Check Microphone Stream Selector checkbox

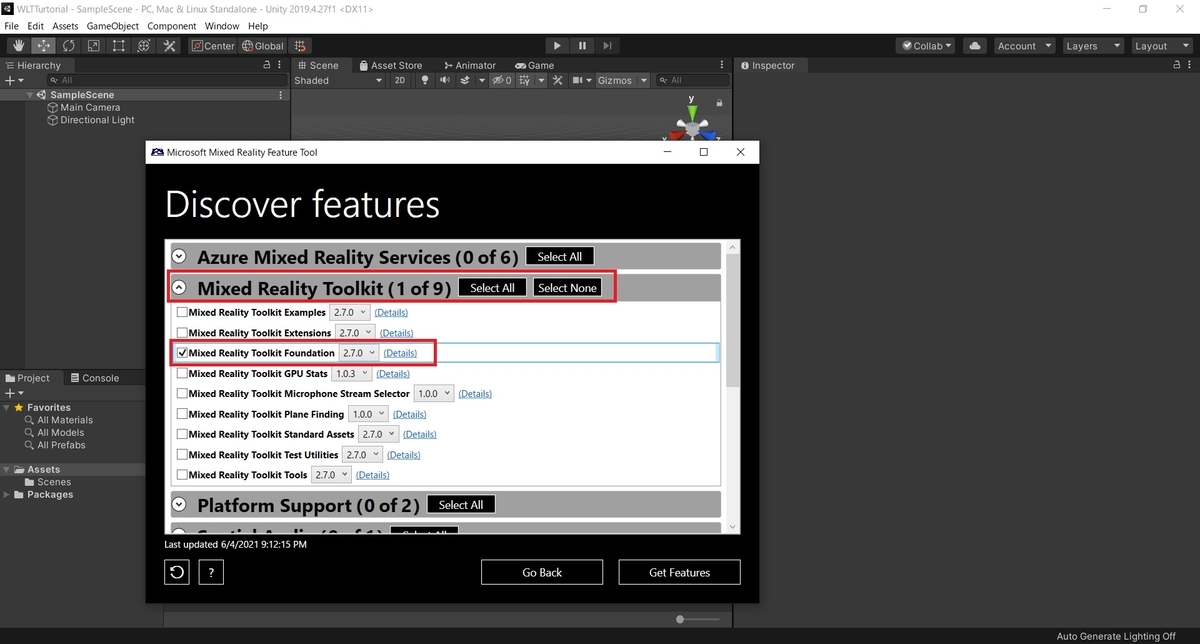181,393
